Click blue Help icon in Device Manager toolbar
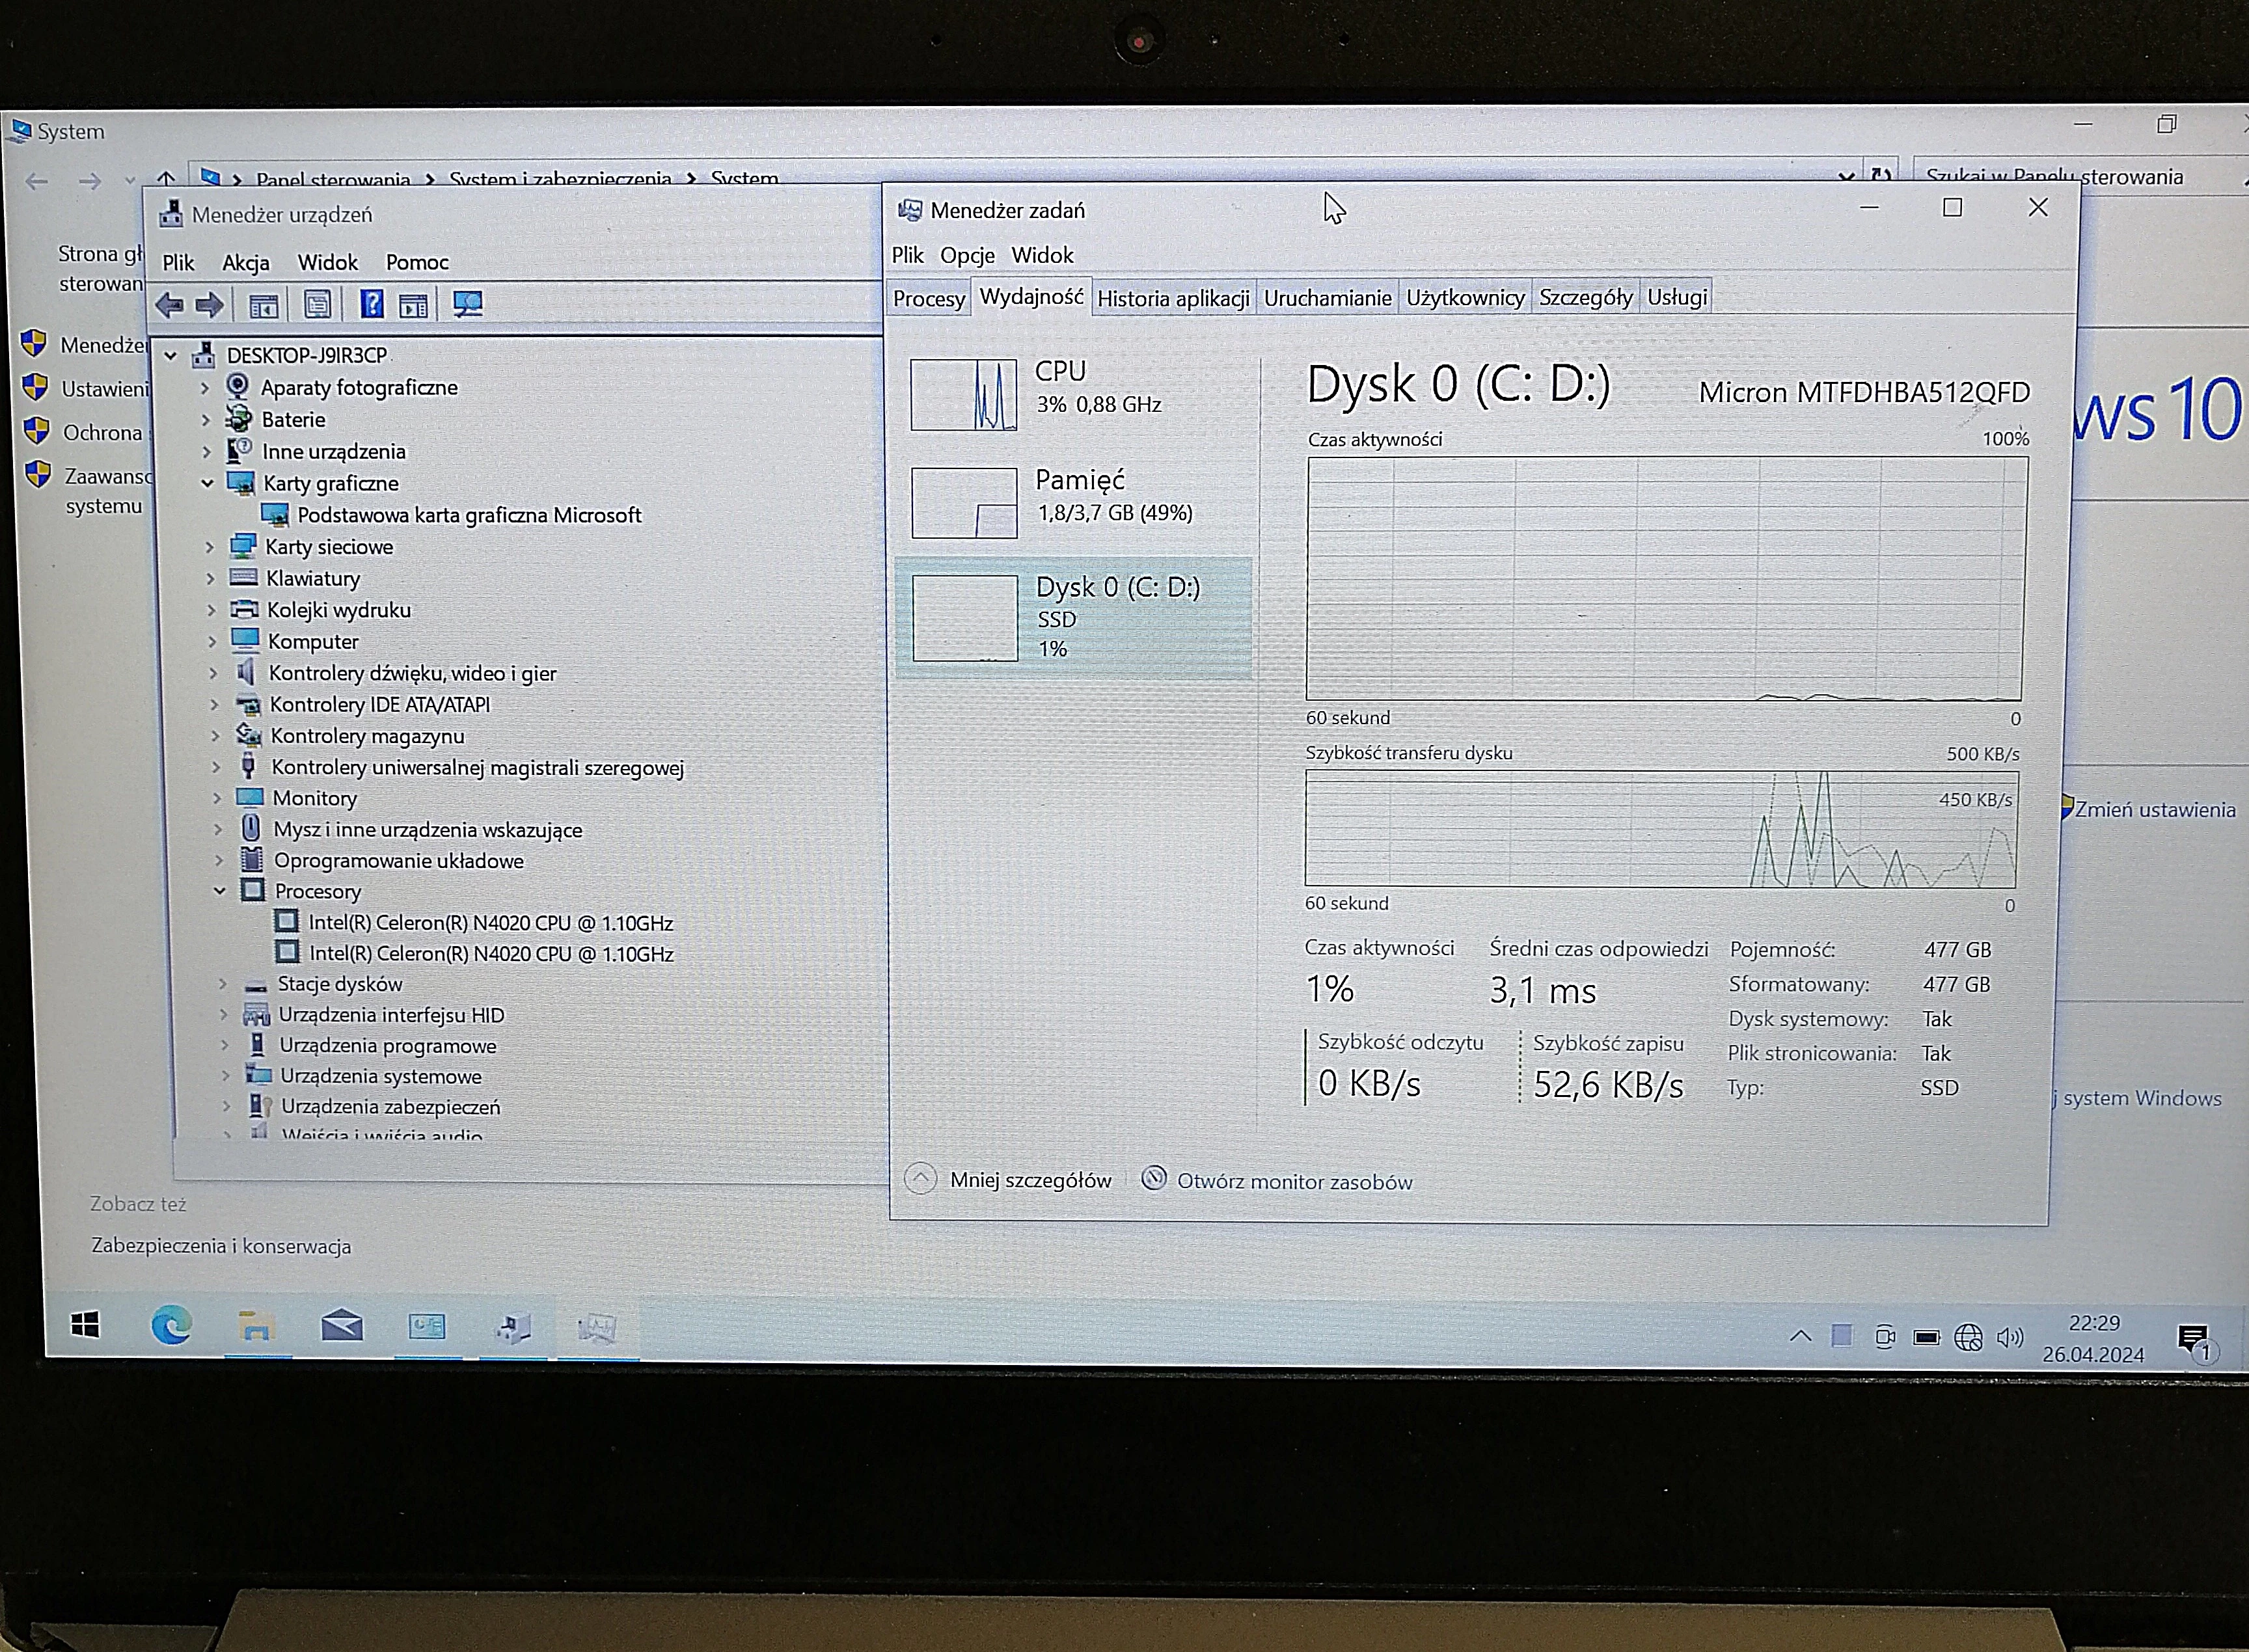 click(x=371, y=304)
